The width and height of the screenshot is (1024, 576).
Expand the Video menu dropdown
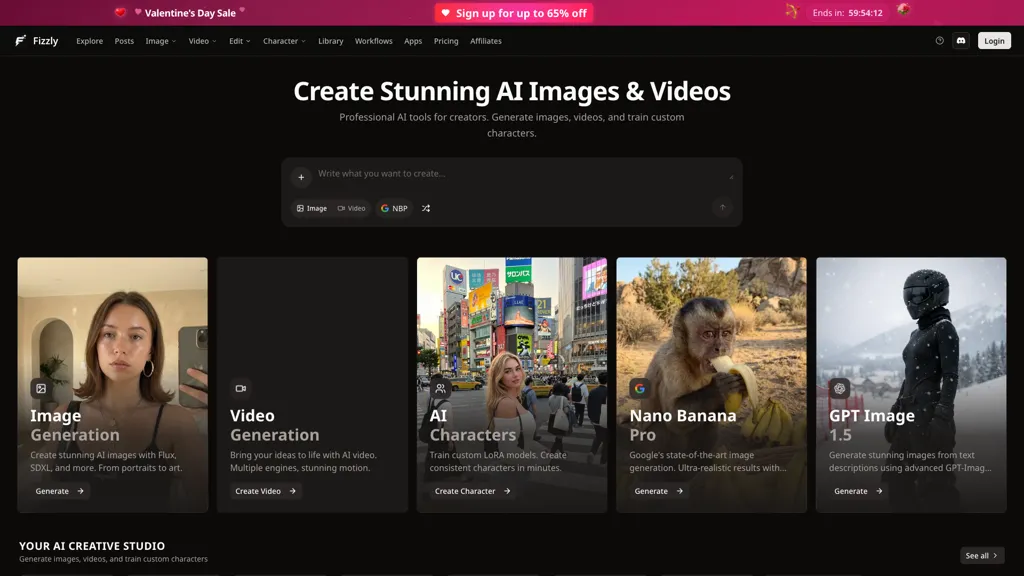click(202, 41)
